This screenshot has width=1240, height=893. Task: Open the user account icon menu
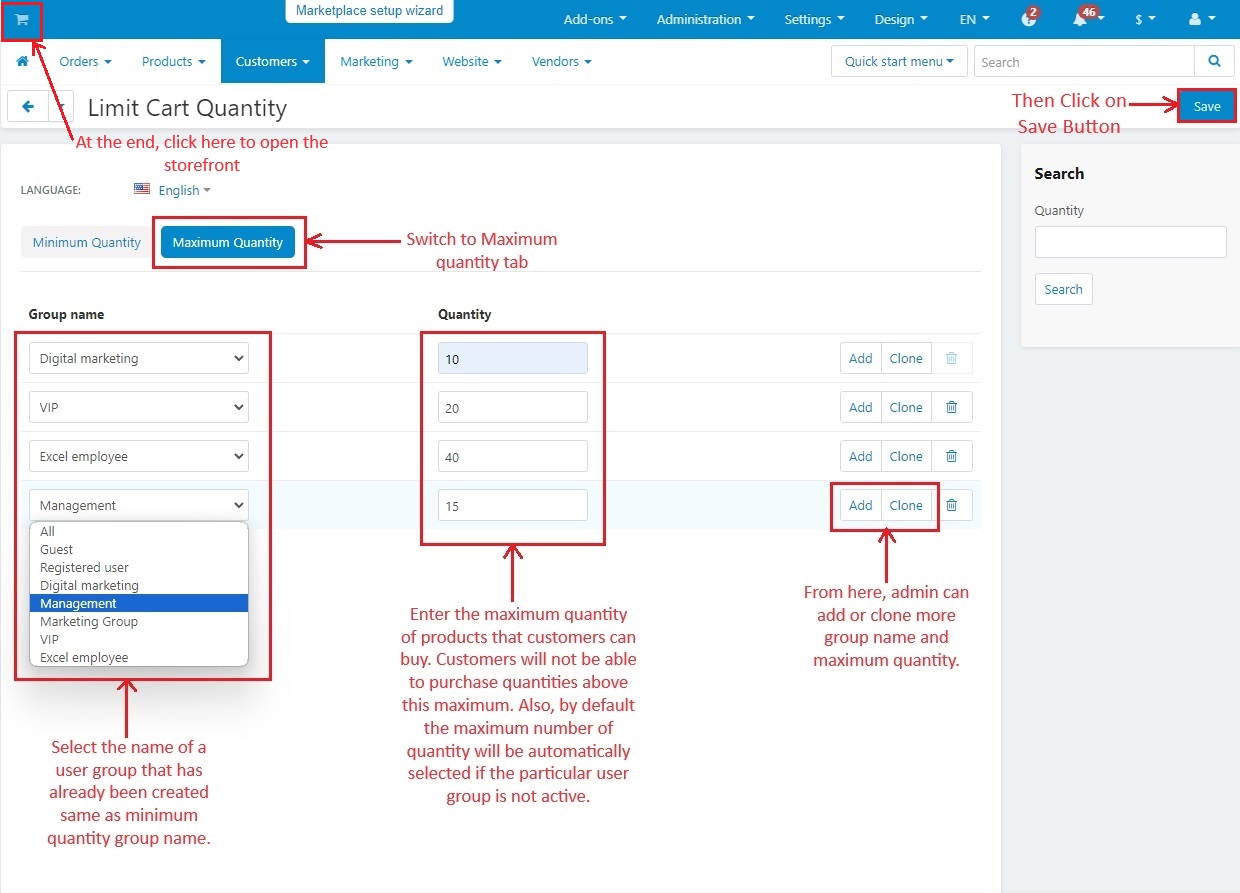[x=1200, y=19]
